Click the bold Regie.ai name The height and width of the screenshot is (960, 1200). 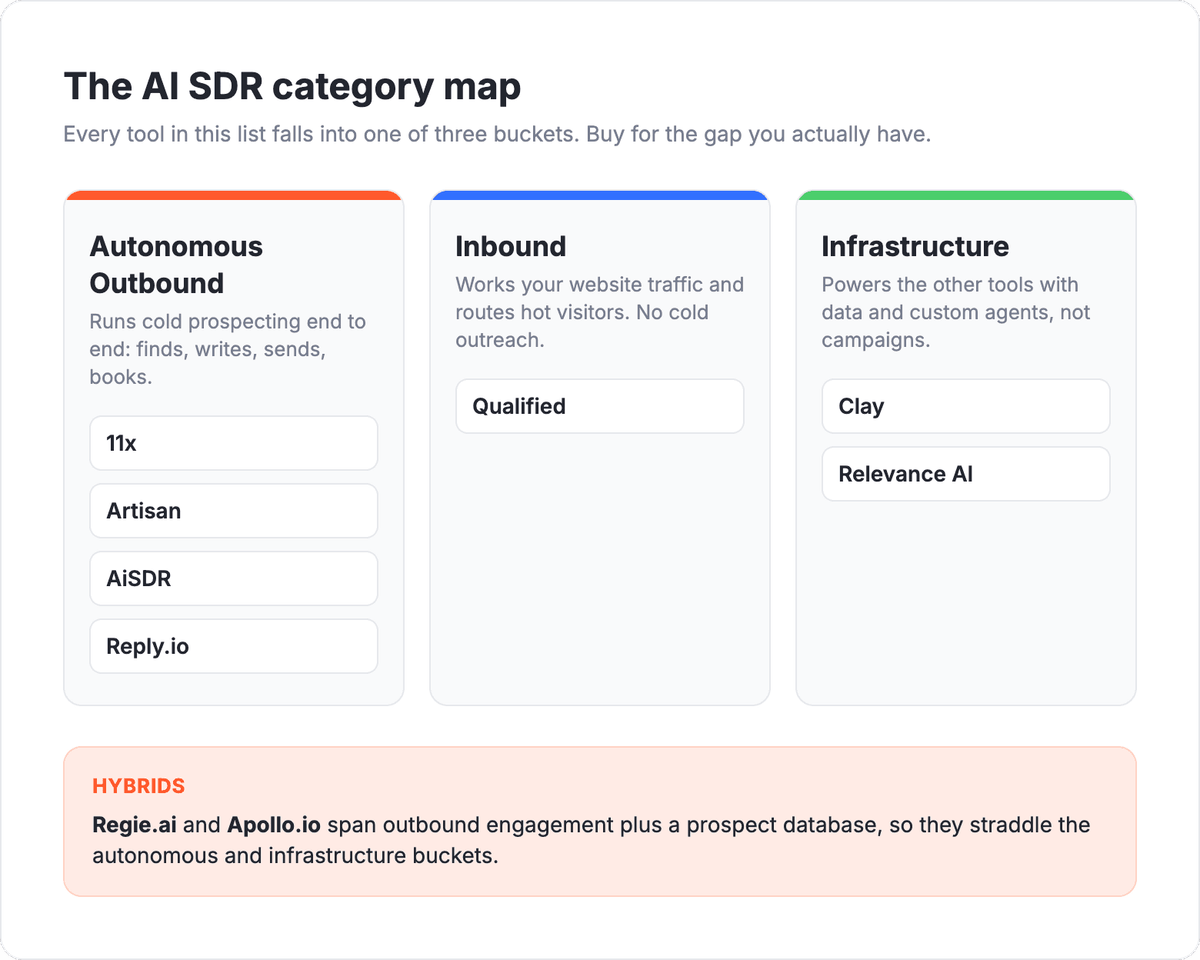tap(134, 826)
